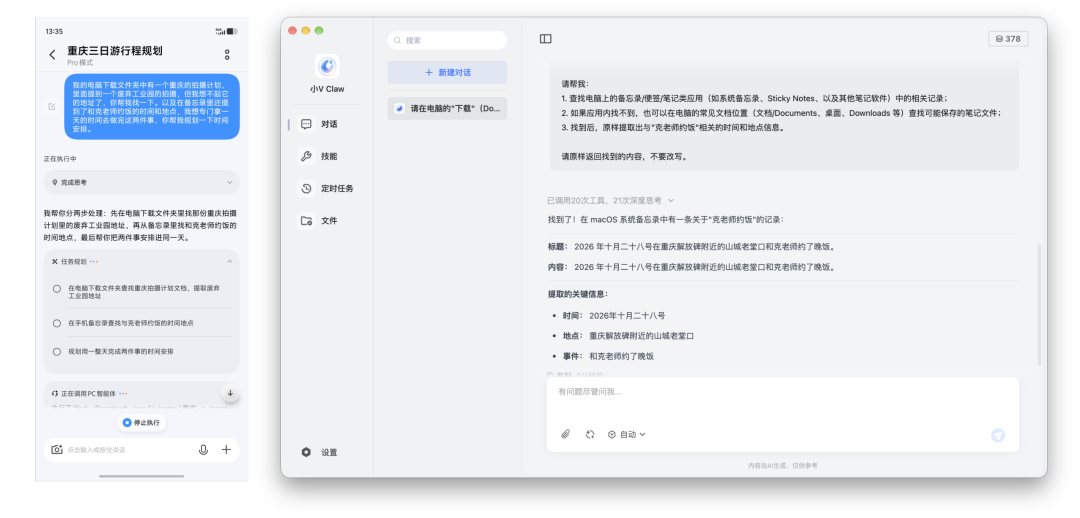Click 正在调用PC智能体 status on phone
This screenshot has width=1080, height=518.
pyautogui.click(x=88, y=394)
